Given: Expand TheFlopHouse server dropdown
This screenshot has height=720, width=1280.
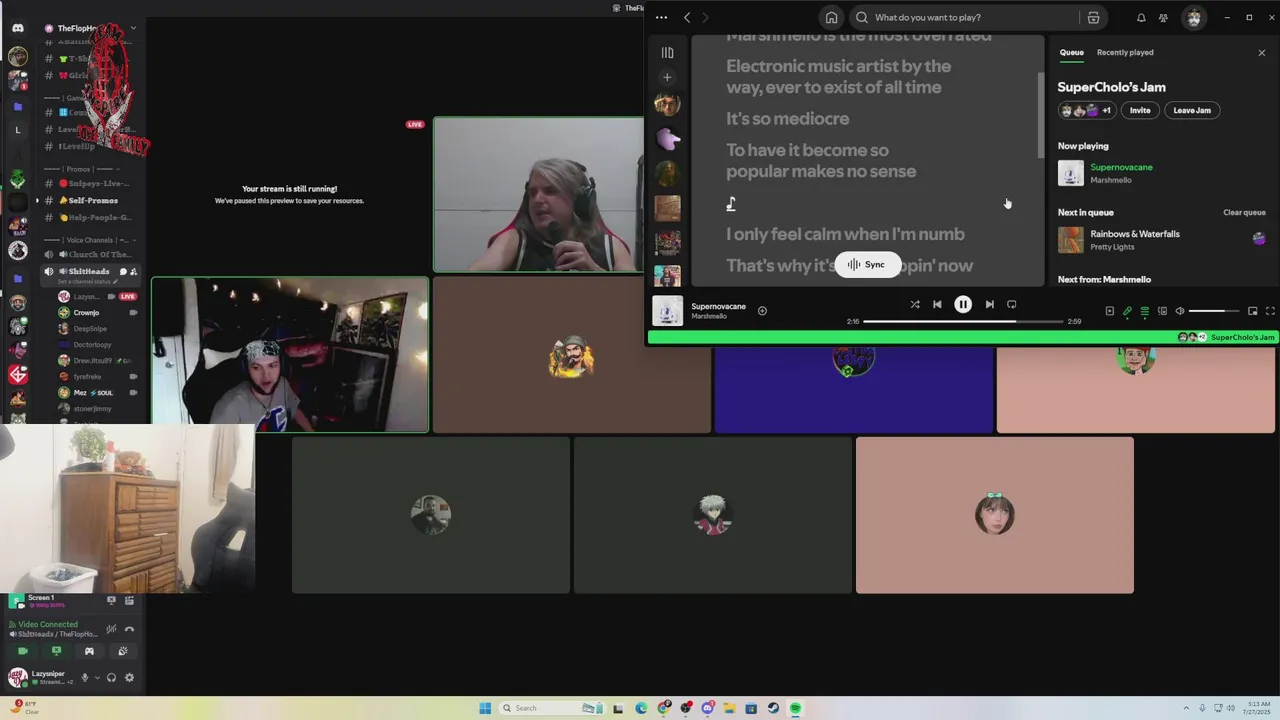Looking at the screenshot, I should coord(133,28).
